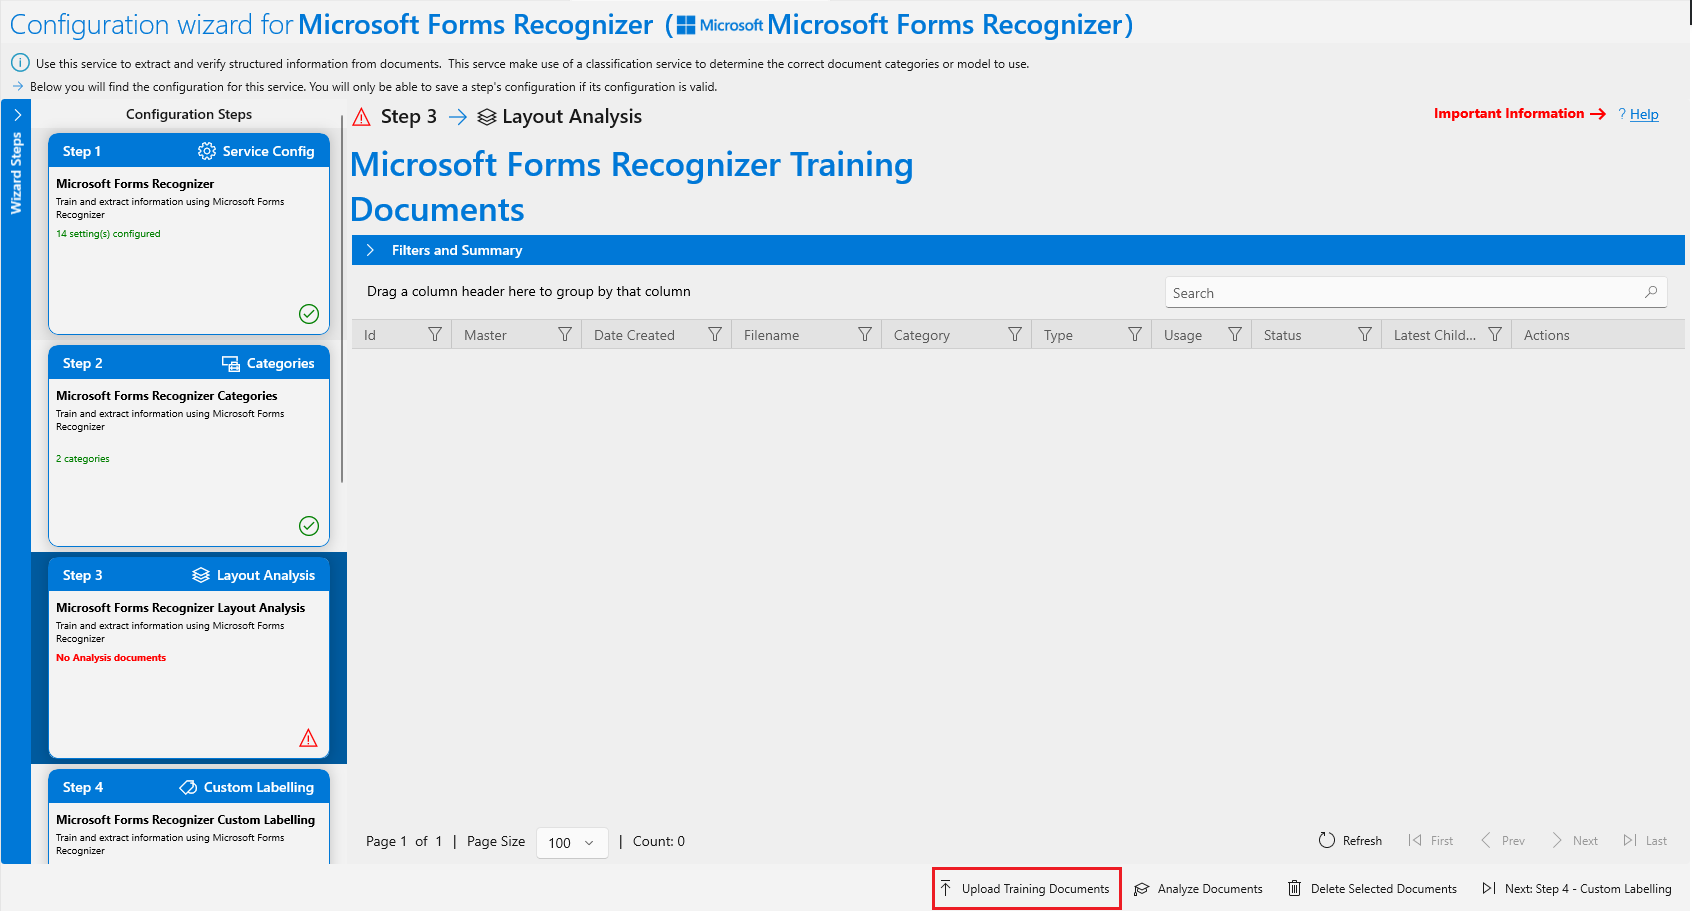The image size is (1692, 911).
Task: Click the Id column filter icon
Action: point(435,335)
